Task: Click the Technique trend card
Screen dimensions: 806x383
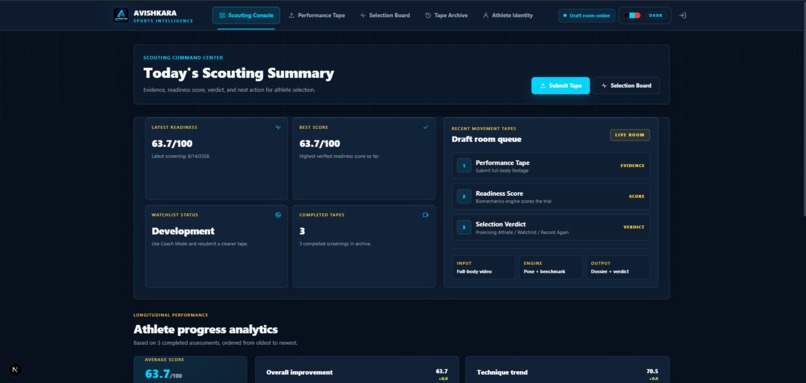Action: [567, 370]
